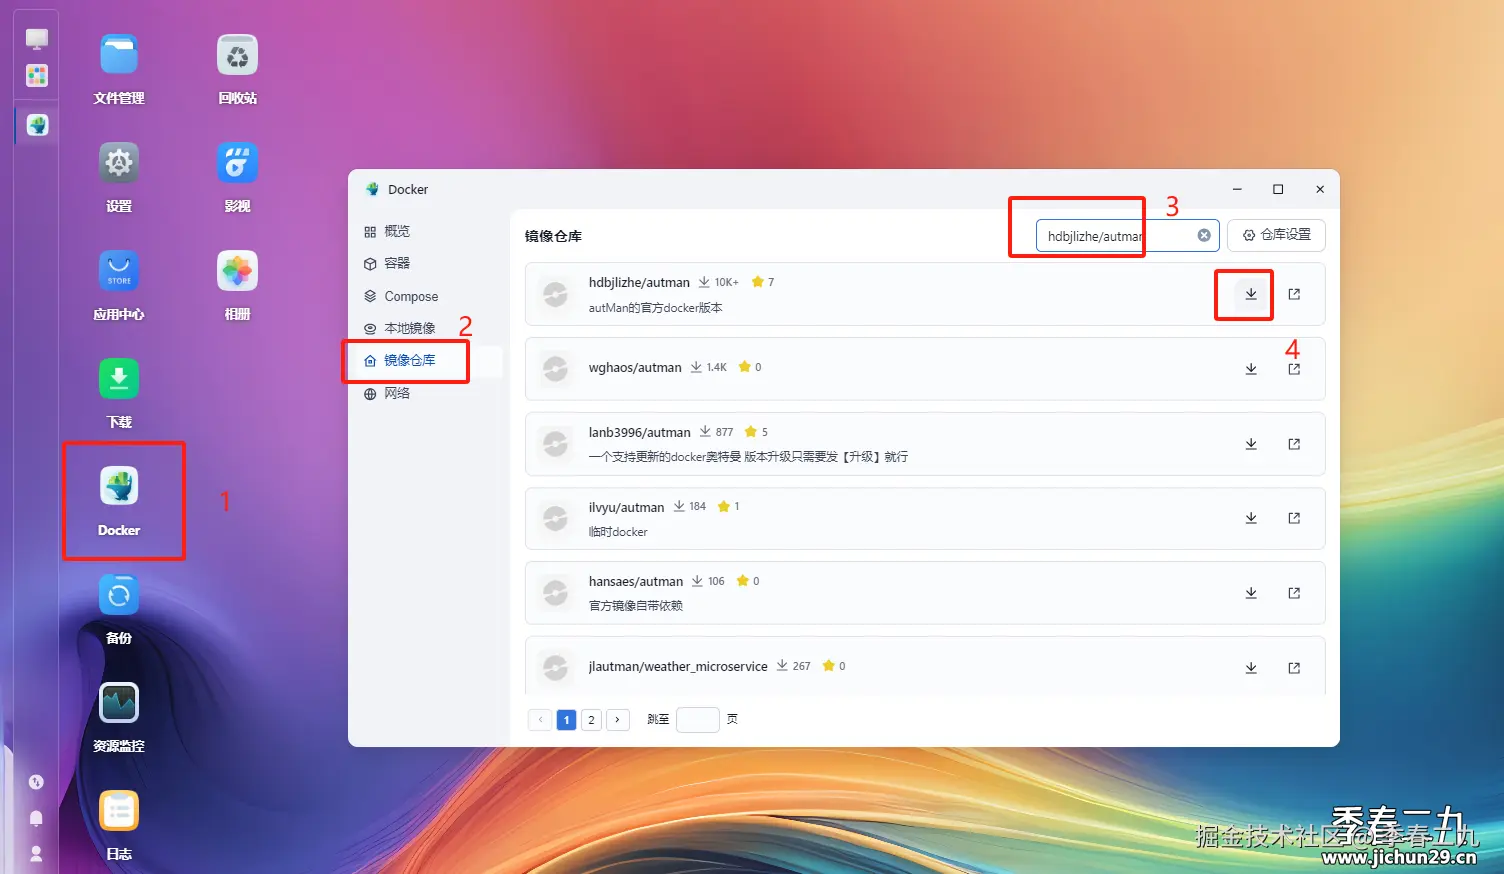
Task: Open hansaes/autman external link
Action: 1294,593
